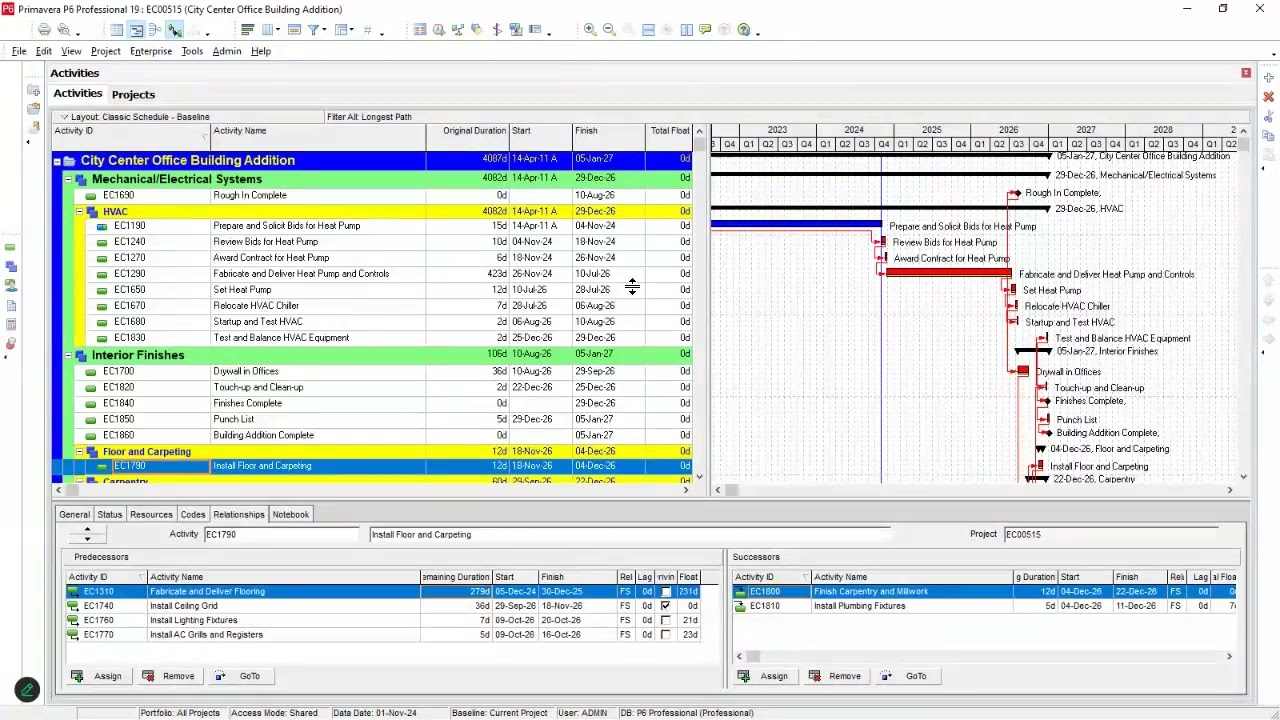Screen dimensions: 1280x720
Task: Open the File menu
Action: (x=19, y=51)
